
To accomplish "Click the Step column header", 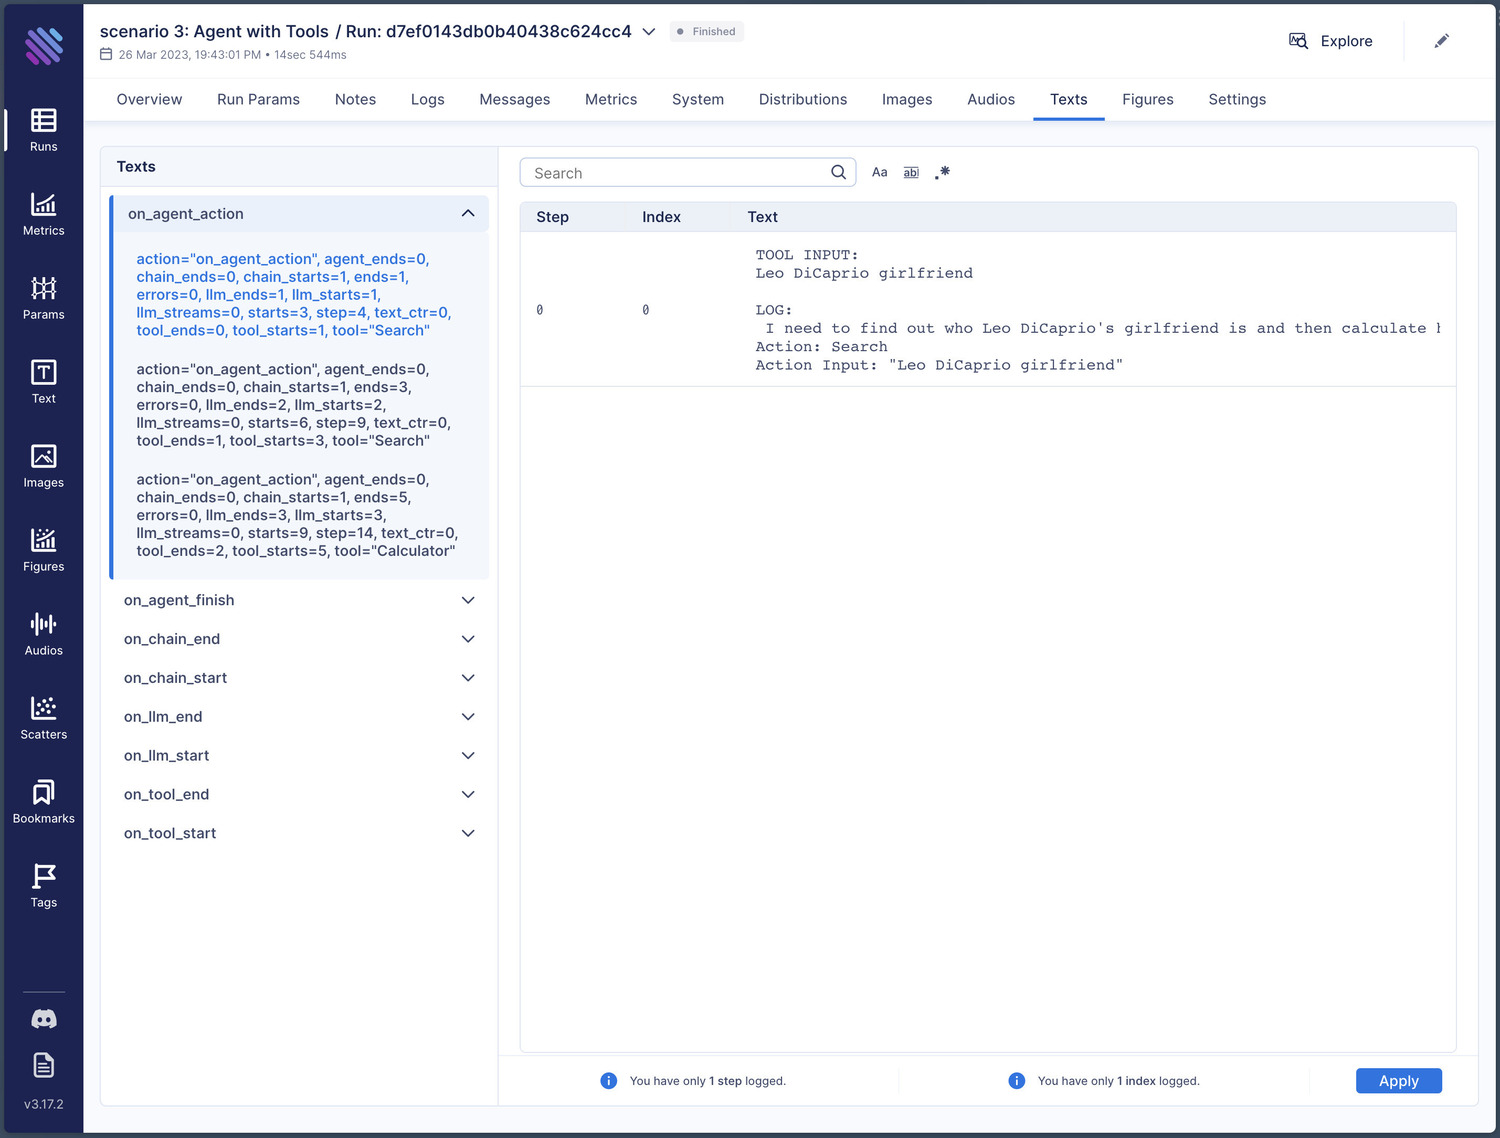I will click(552, 217).
